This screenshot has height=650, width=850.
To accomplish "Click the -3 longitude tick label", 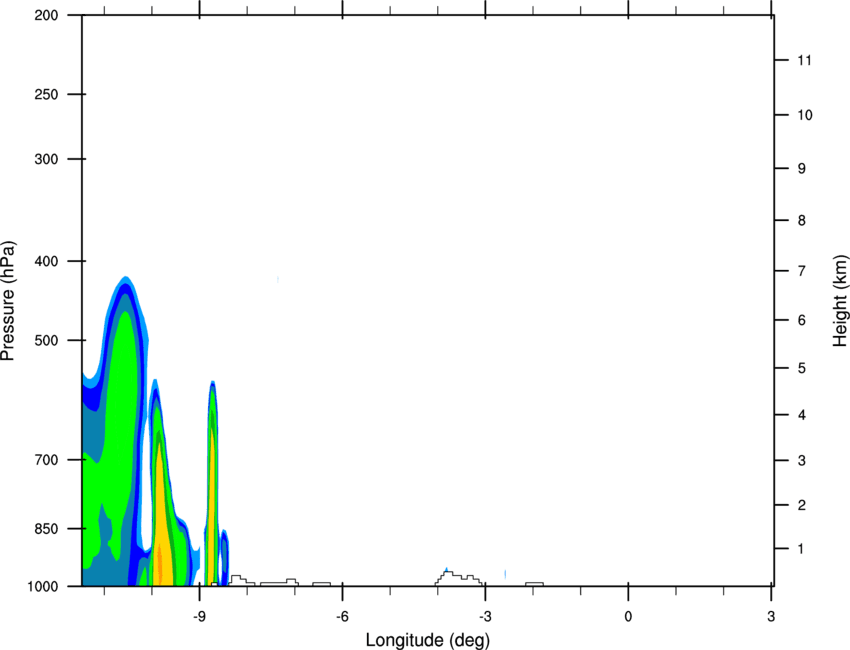I will (485, 617).
